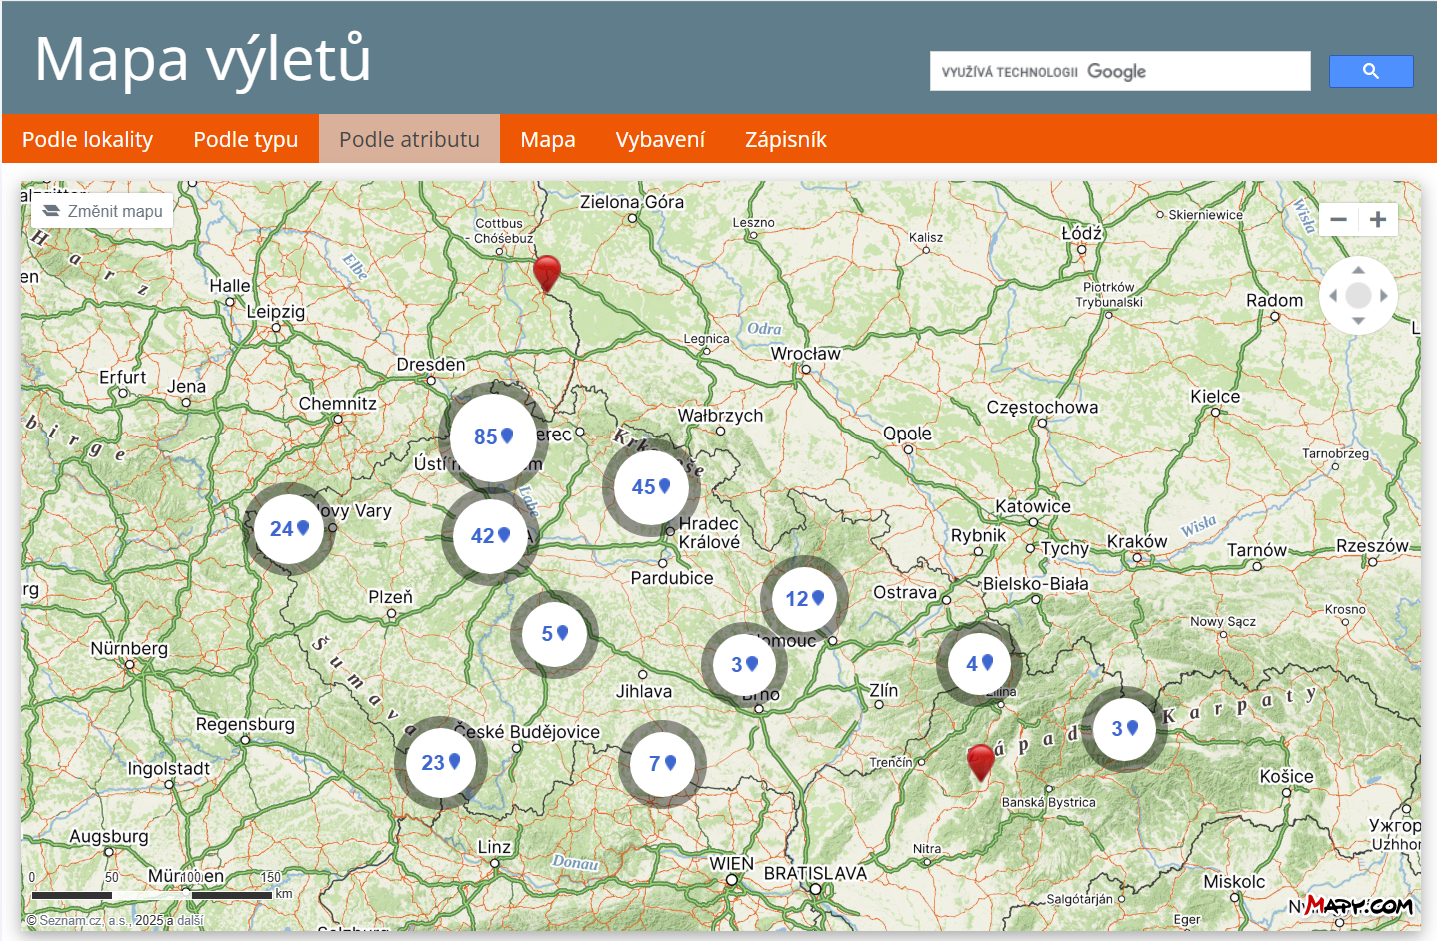
Task: Open the 3-trip cluster near Košice
Action: pyautogui.click(x=1125, y=729)
